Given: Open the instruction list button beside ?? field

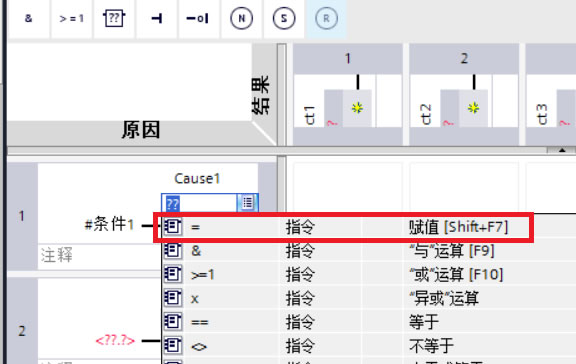Looking at the screenshot, I should [248, 202].
